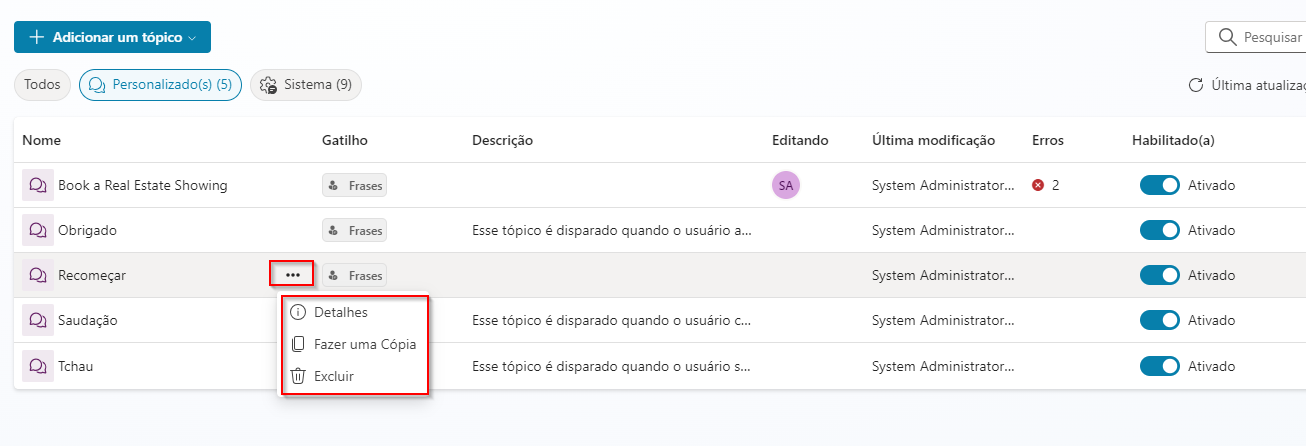Click the Saudação topic icon

click(38, 320)
